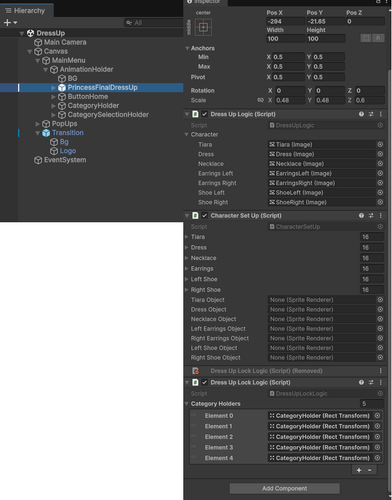The width and height of the screenshot is (392, 500).
Task: Add element to Category Holders list
Action: pos(359,470)
